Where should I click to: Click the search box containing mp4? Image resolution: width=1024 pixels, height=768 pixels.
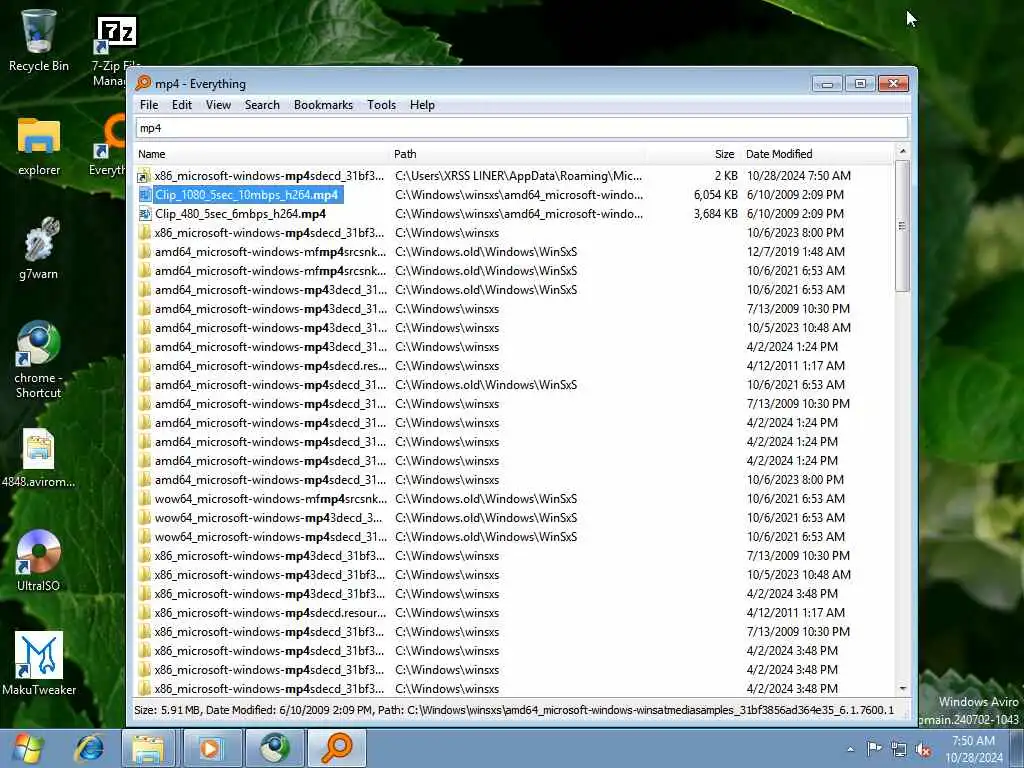[522, 128]
